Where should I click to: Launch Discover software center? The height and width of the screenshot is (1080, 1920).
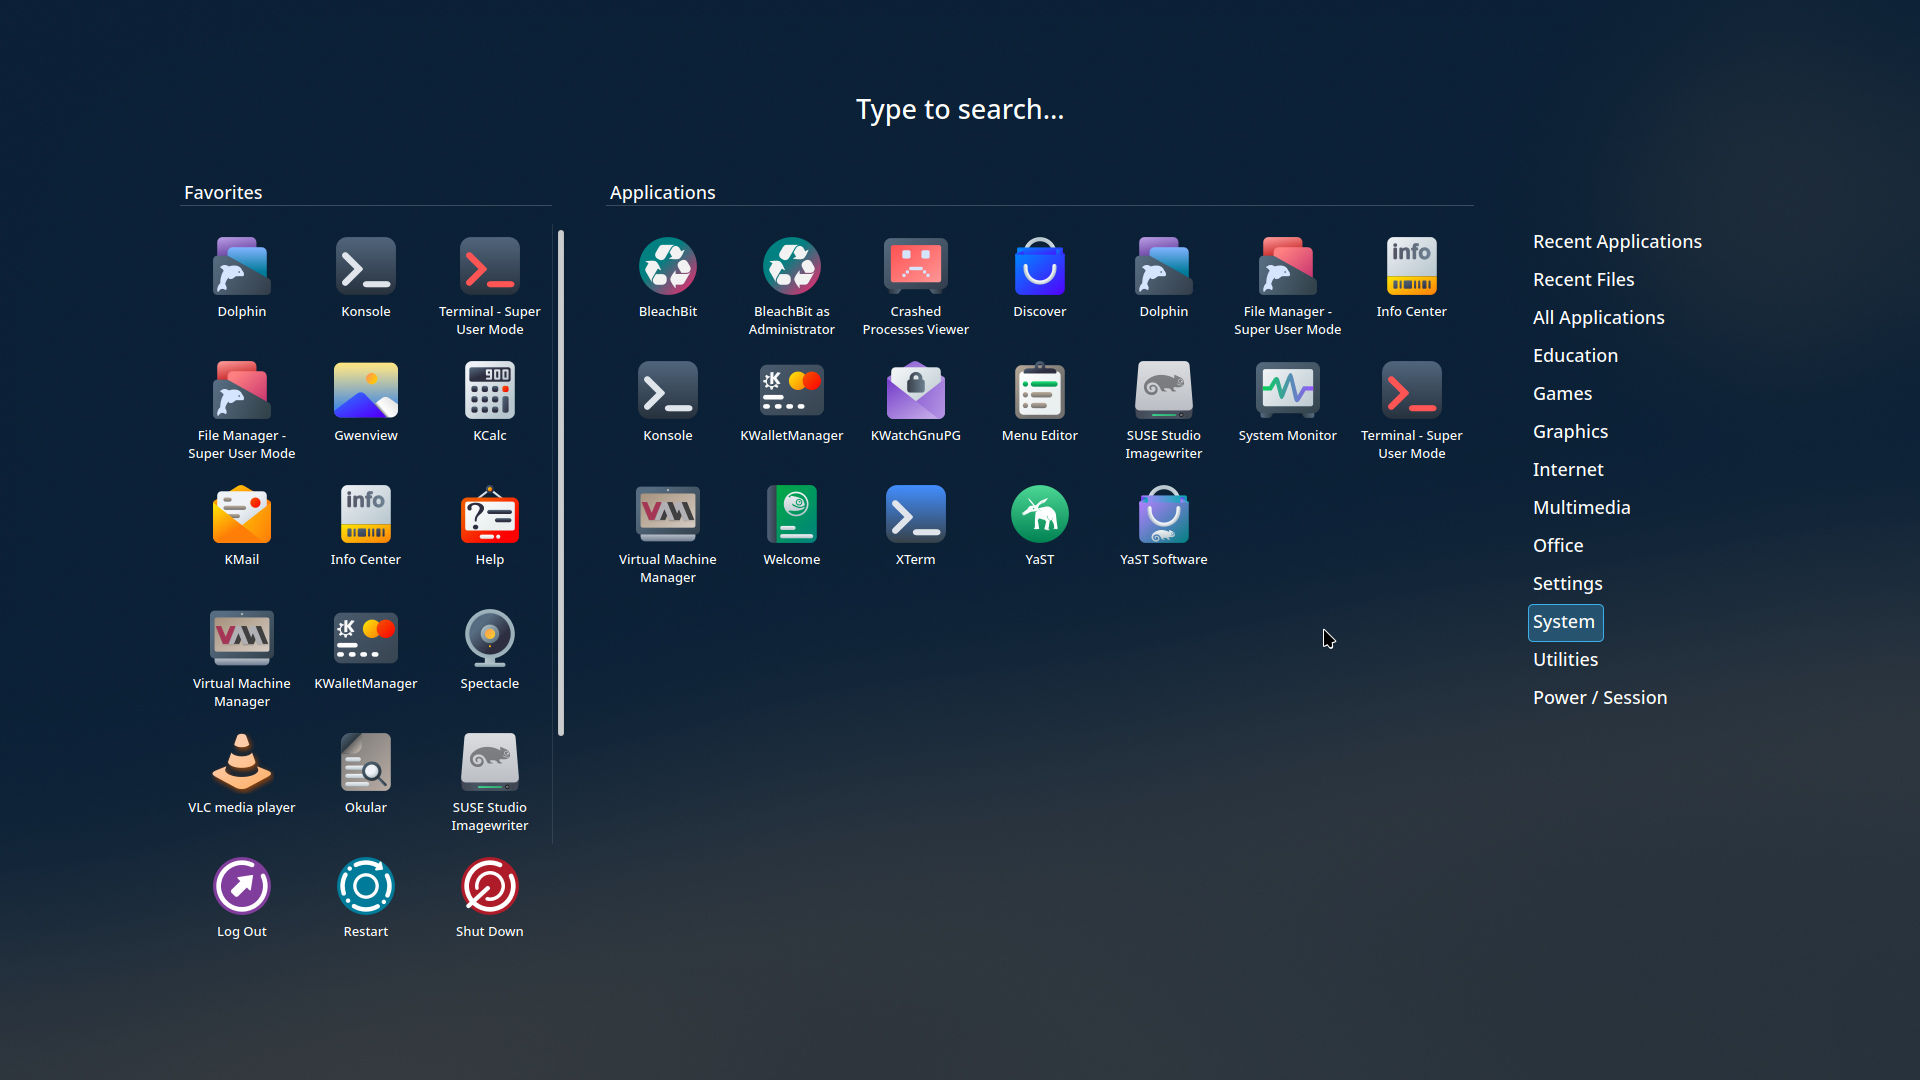coord(1040,278)
